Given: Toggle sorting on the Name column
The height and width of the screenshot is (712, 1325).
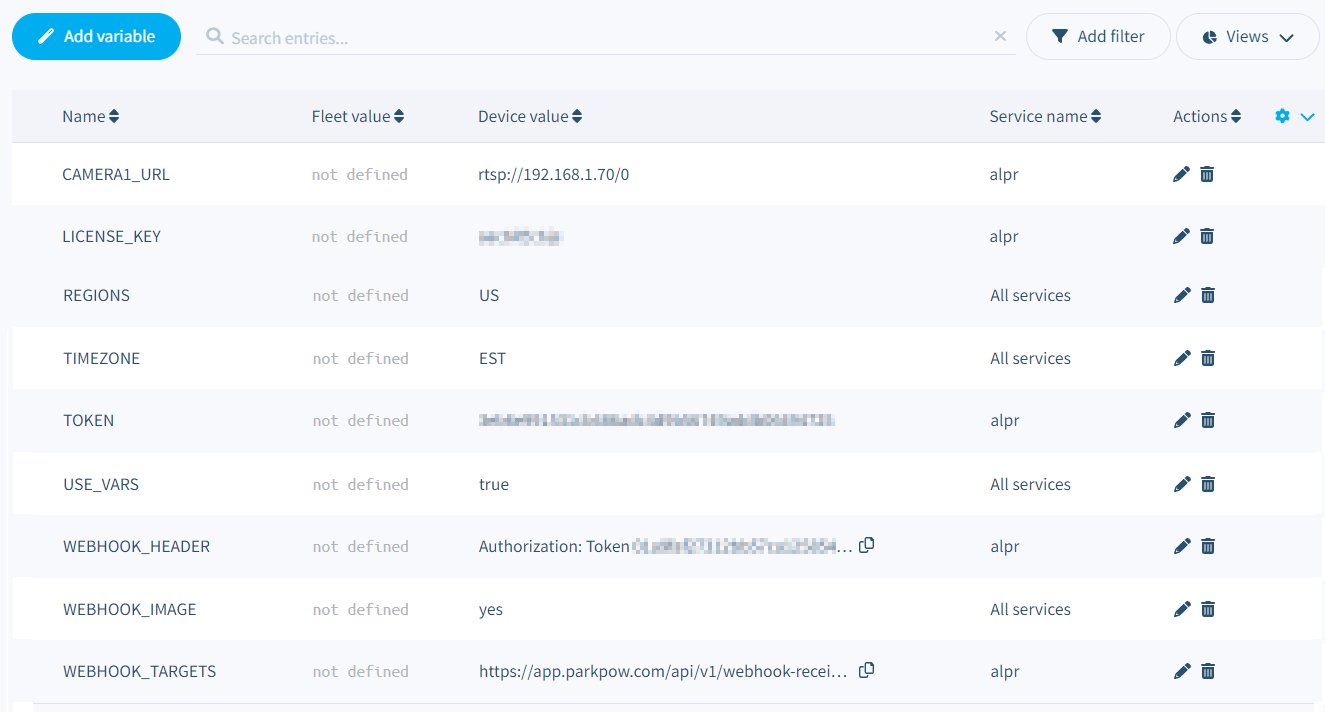Looking at the screenshot, I should click(115, 115).
